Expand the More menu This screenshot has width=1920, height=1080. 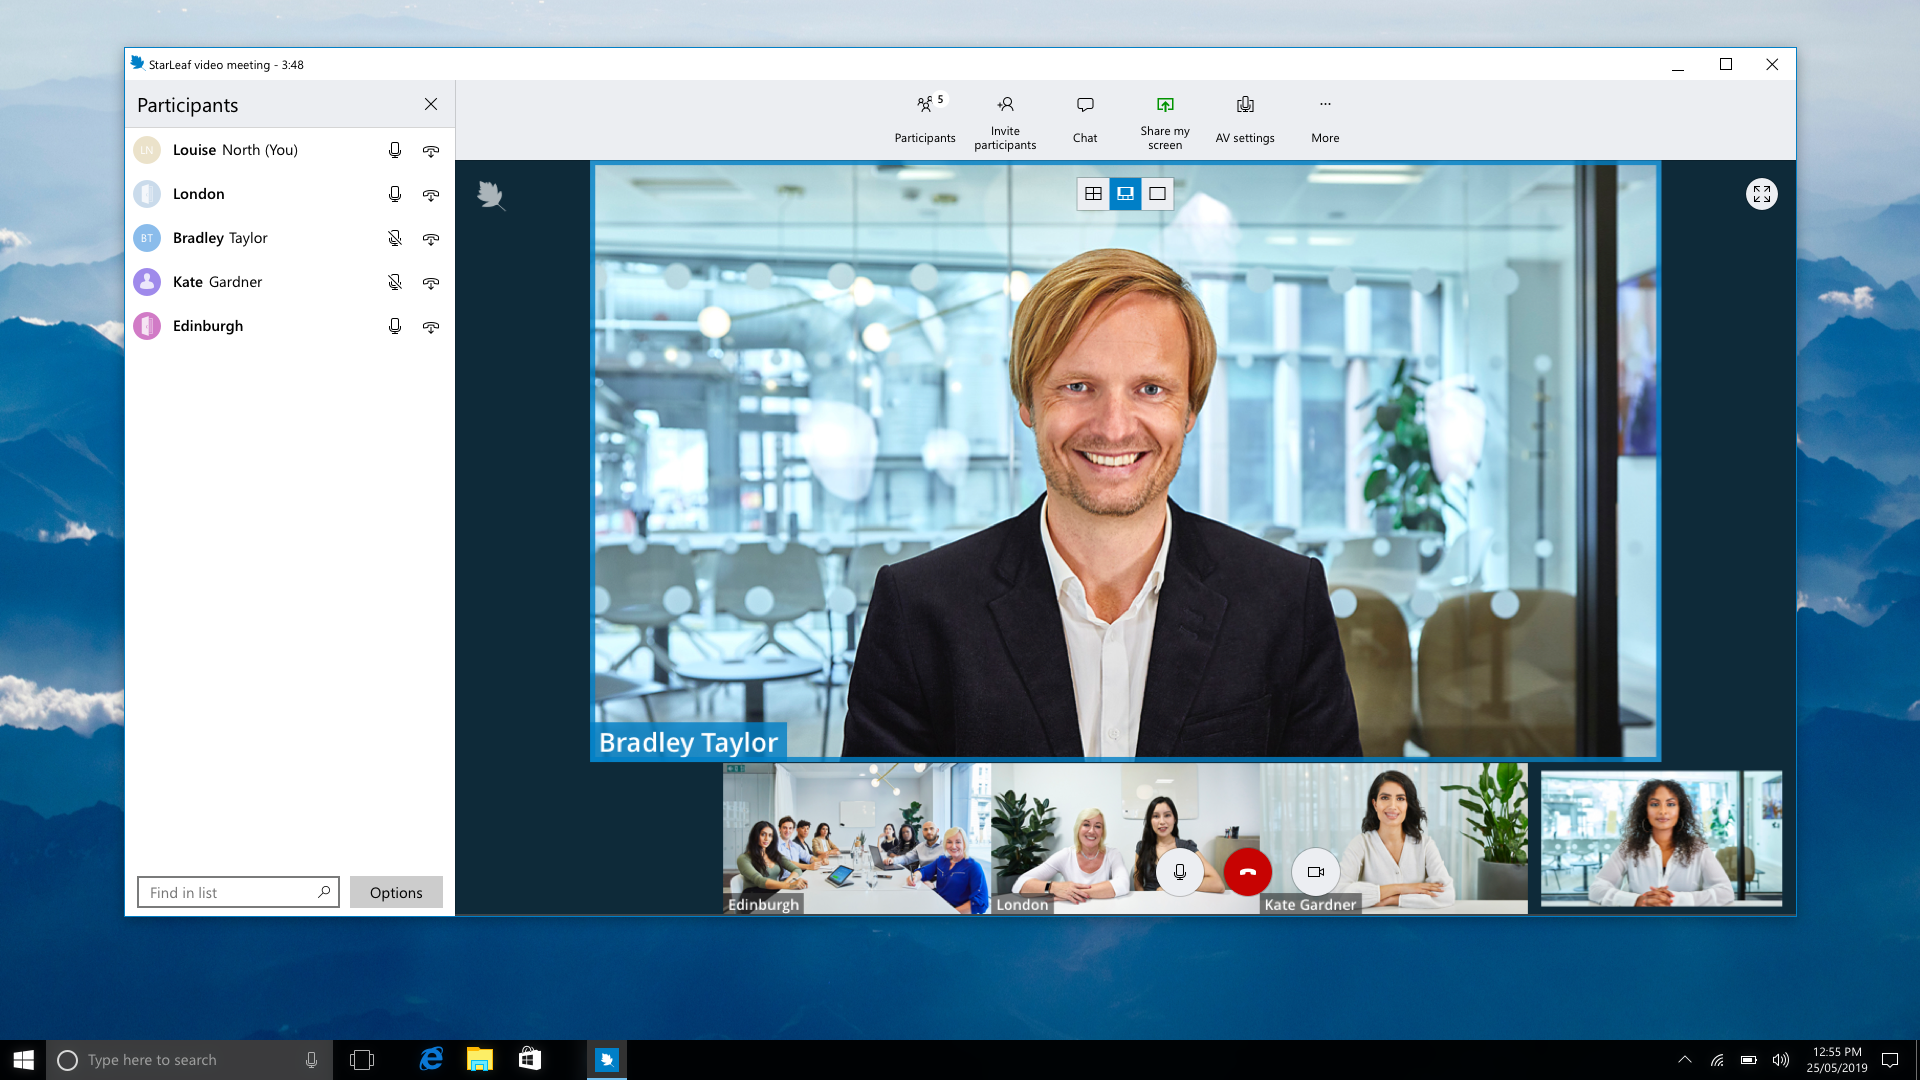[x=1325, y=120]
